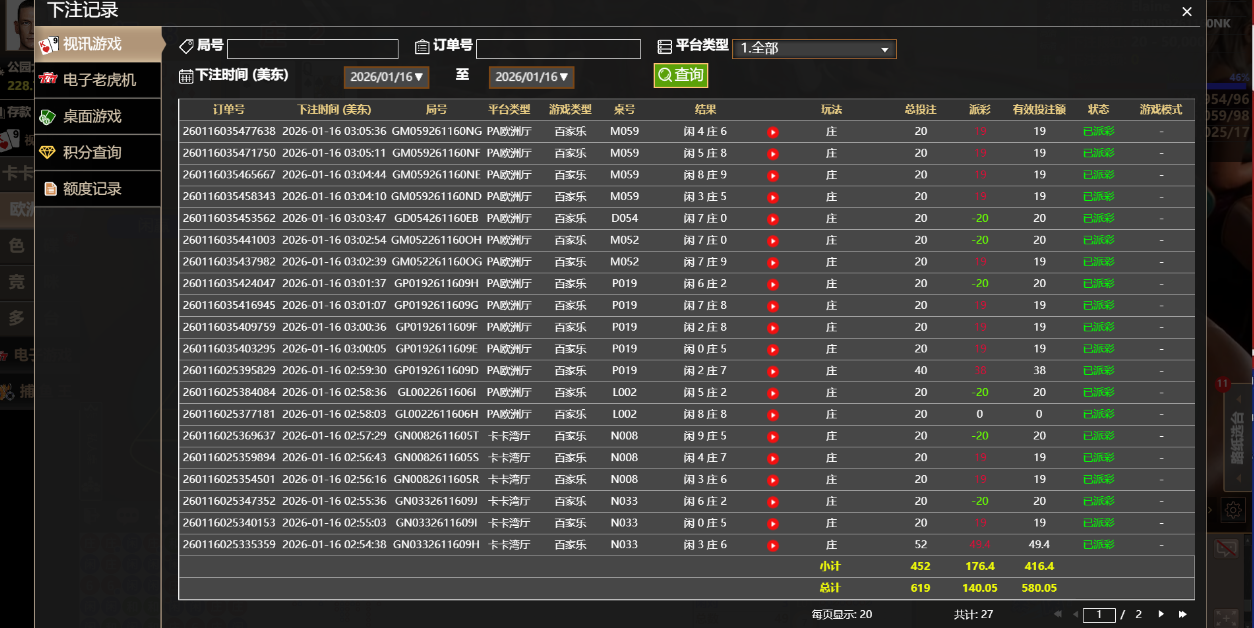The width and height of the screenshot is (1254, 628).
Task: Click the 订单号 order number input field
Action: click(558, 49)
